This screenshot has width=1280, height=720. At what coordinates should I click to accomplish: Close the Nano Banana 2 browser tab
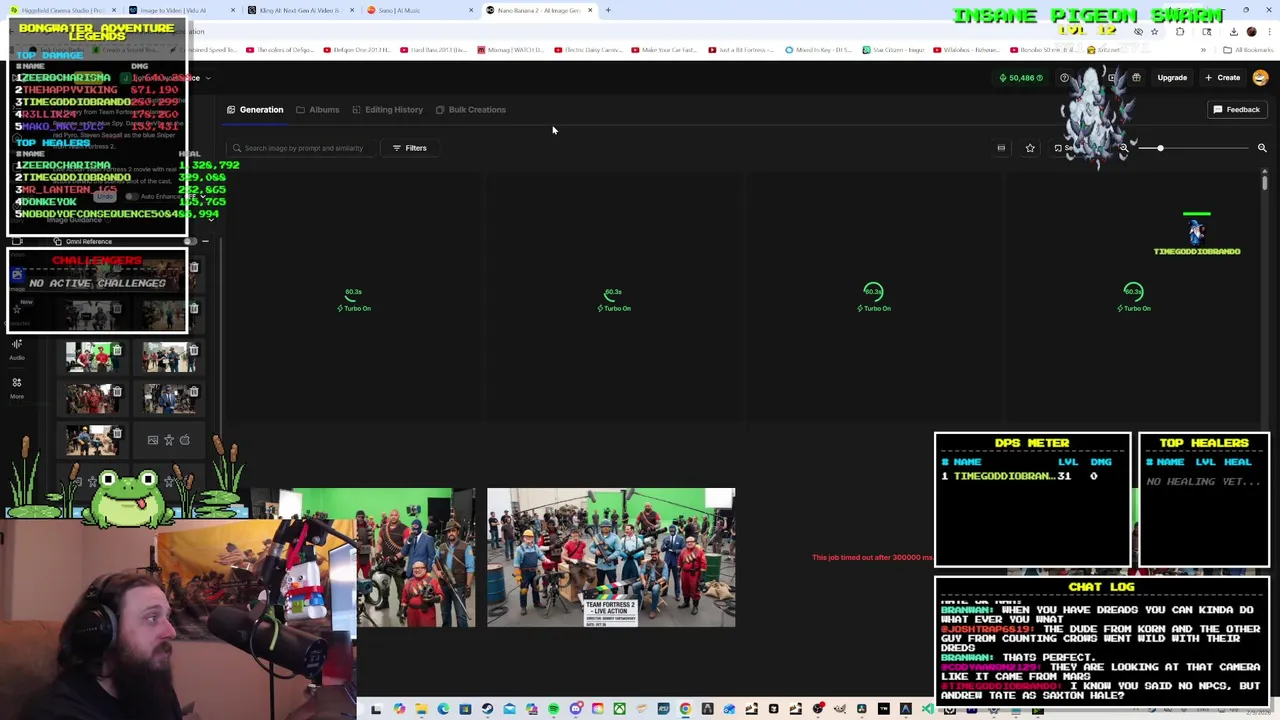(590, 10)
